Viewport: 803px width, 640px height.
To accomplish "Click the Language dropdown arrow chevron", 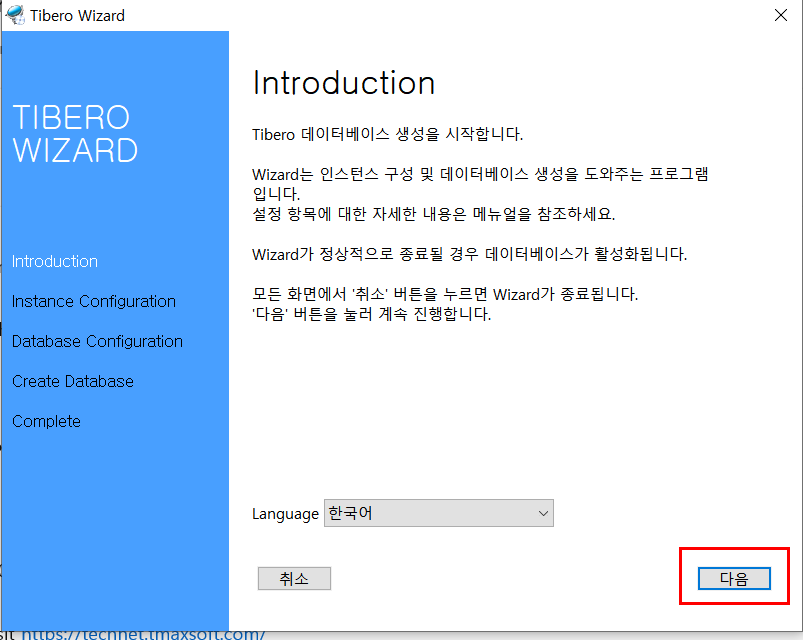I will [x=543, y=513].
